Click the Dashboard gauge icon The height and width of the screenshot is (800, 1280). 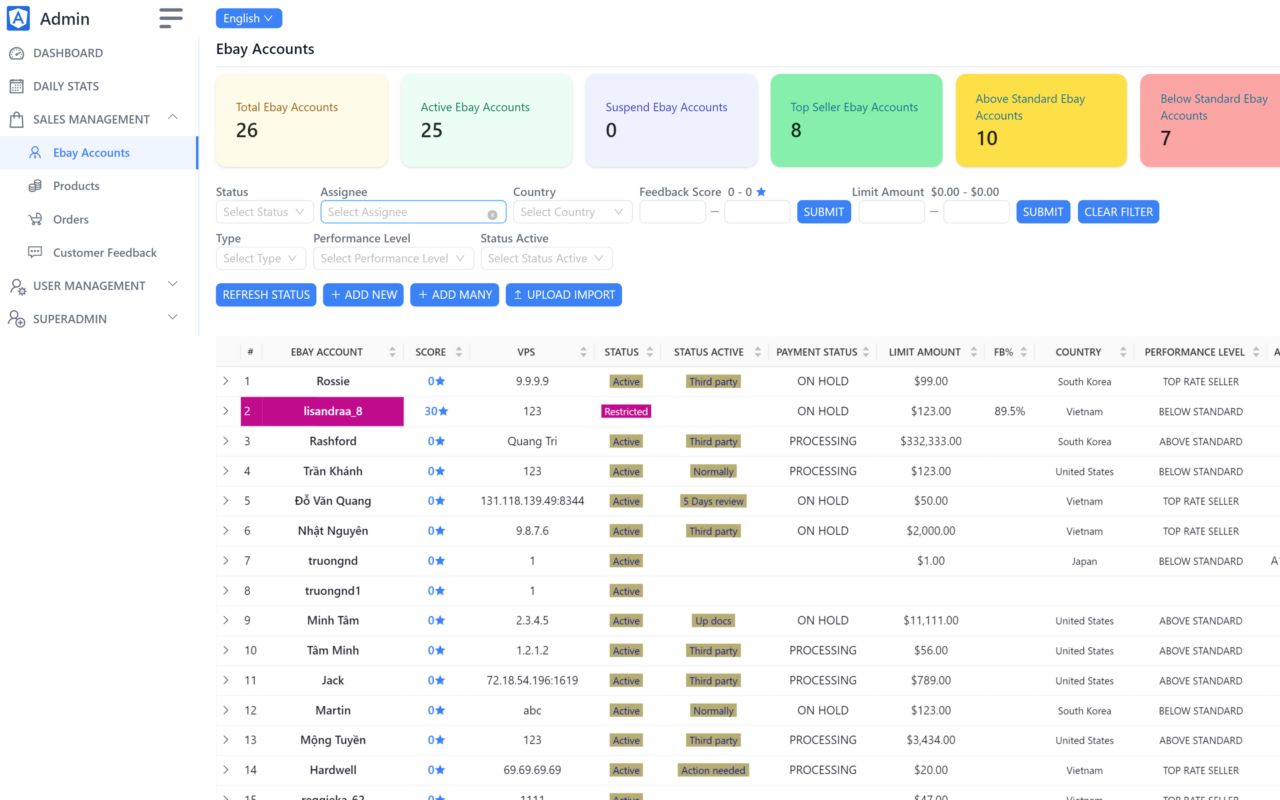(16, 53)
